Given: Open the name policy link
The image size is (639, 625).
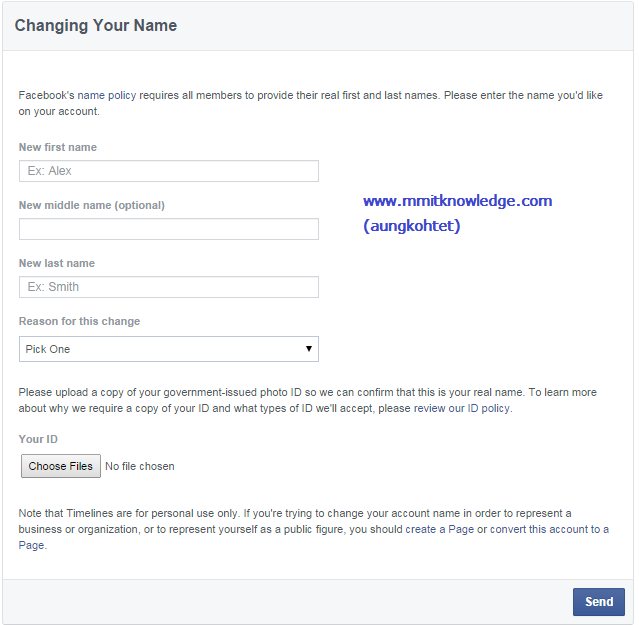Looking at the screenshot, I should tap(107, 95).
